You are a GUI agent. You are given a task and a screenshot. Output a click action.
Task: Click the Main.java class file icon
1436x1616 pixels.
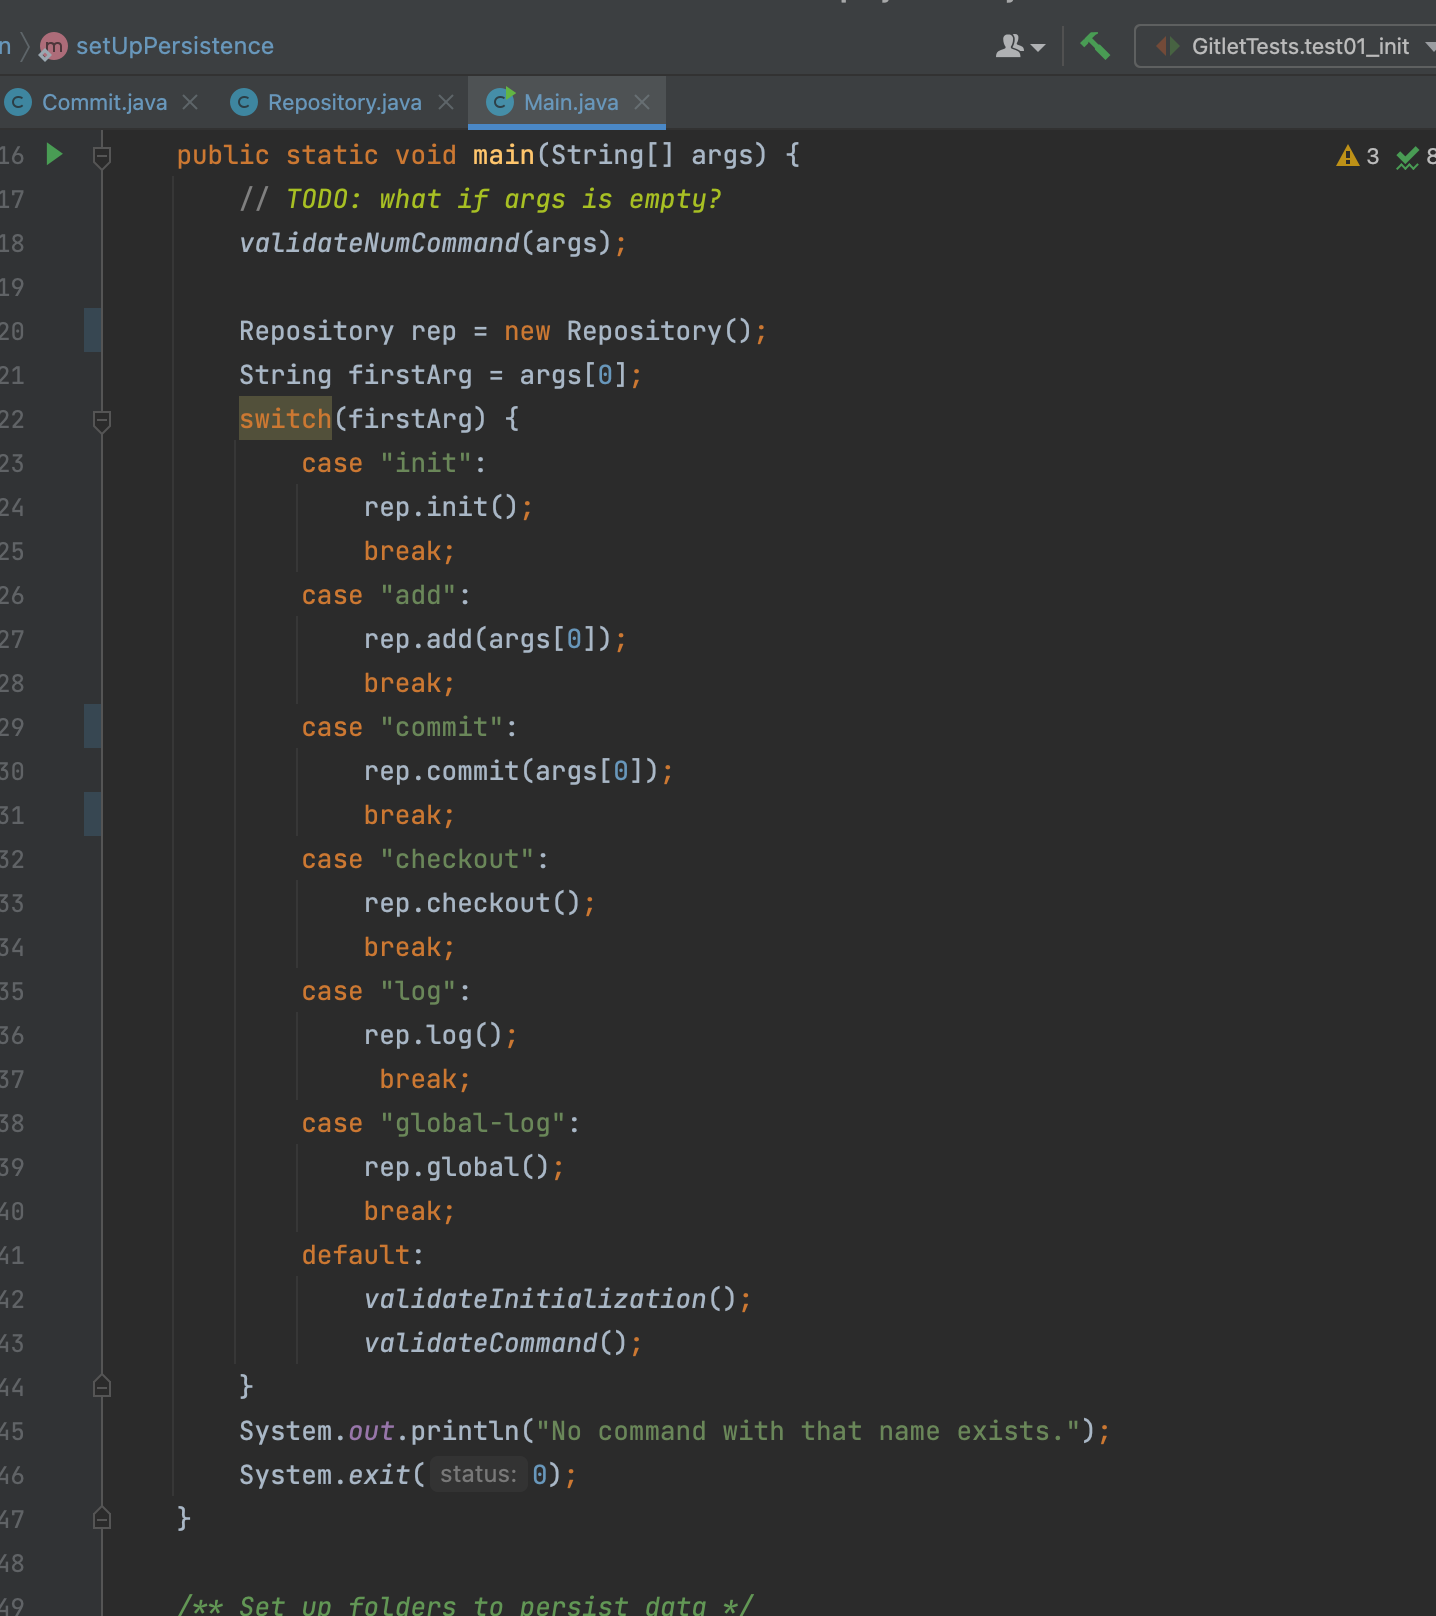click(500, 102)
